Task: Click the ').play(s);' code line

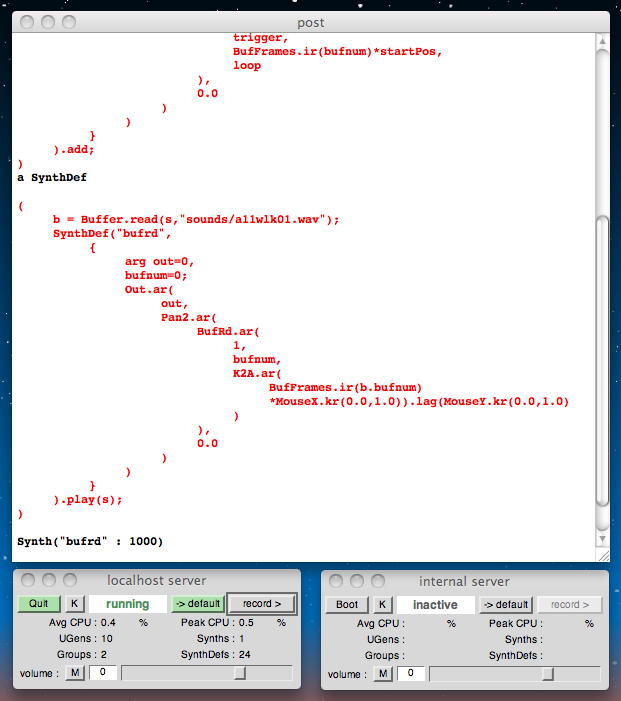Action: [88, 499]
